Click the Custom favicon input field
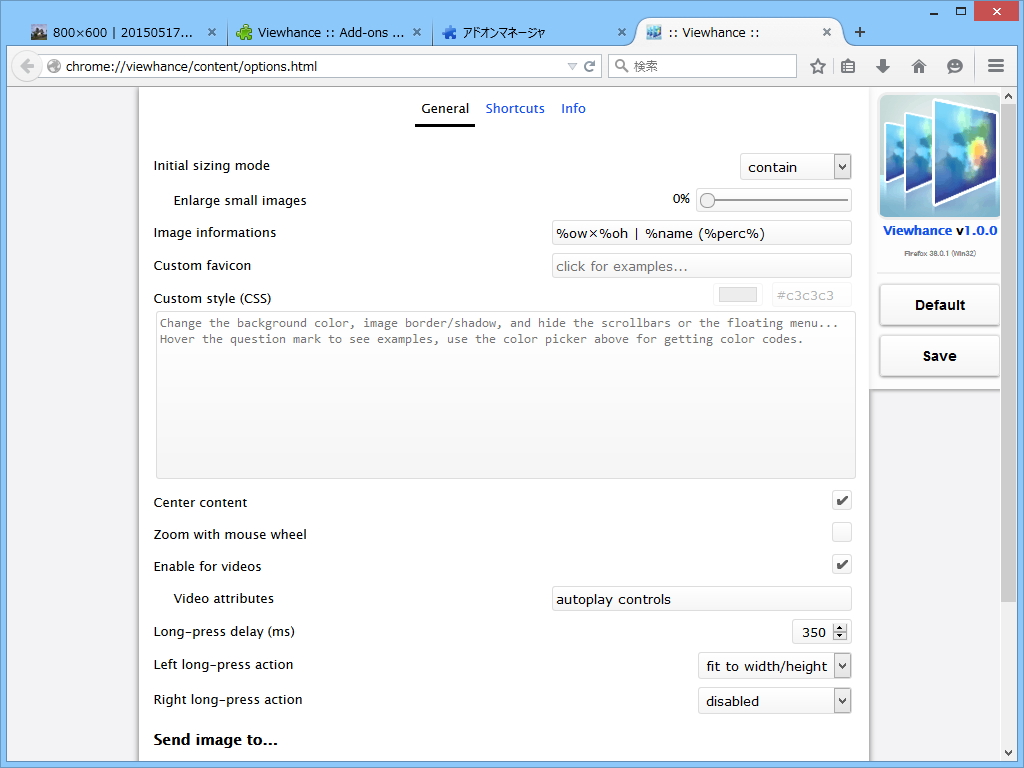 pyautogui.click(x=701, y=265)
